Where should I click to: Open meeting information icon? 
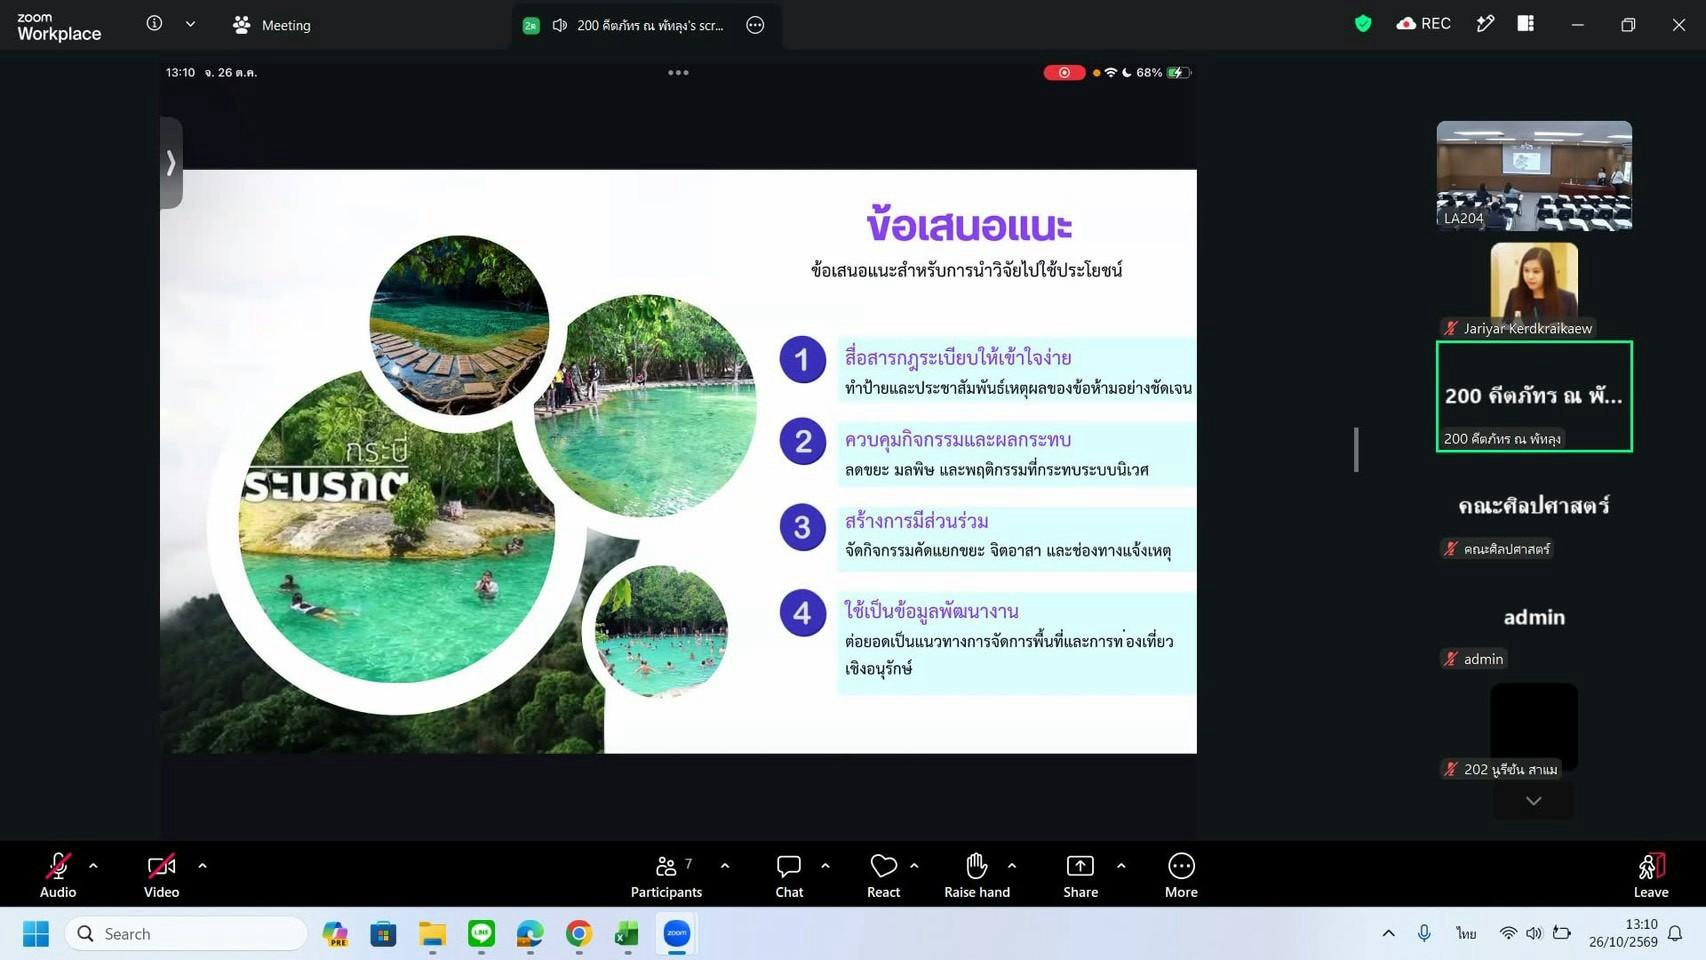tap(154, 24)
